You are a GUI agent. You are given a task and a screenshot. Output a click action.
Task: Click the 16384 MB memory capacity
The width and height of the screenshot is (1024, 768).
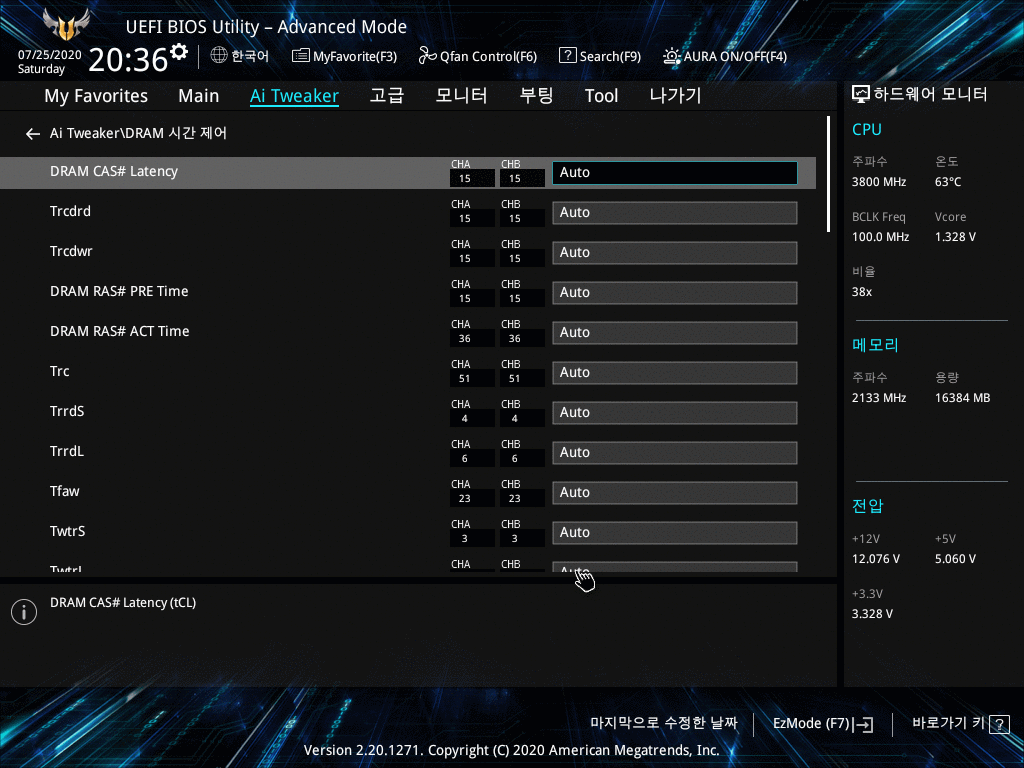coord(963,398)
